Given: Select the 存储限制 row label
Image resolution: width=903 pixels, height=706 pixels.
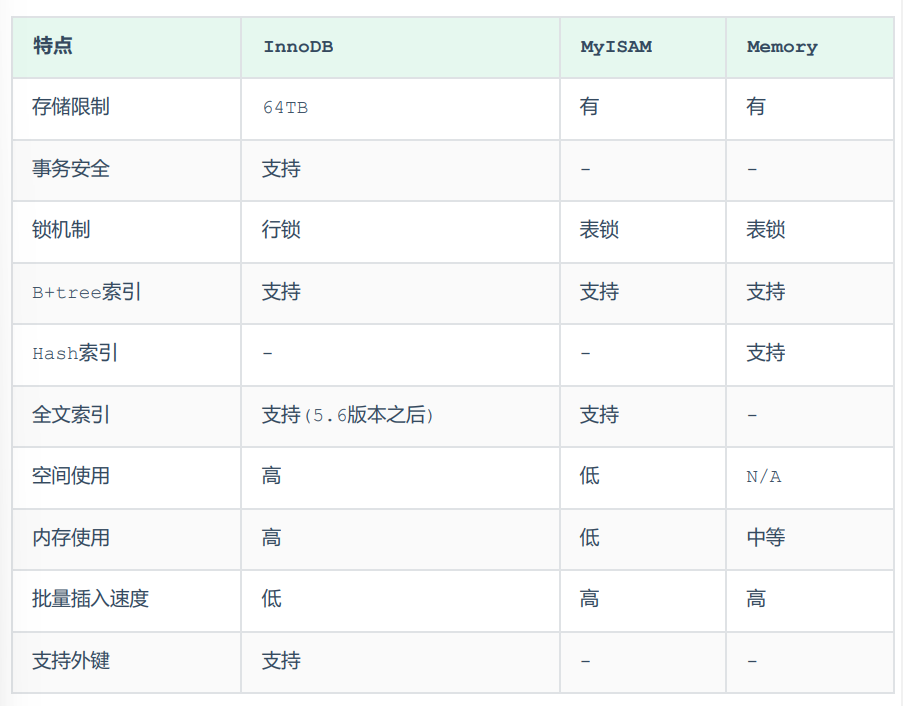Looking at the screenshot, I should (x=70, y=107).
